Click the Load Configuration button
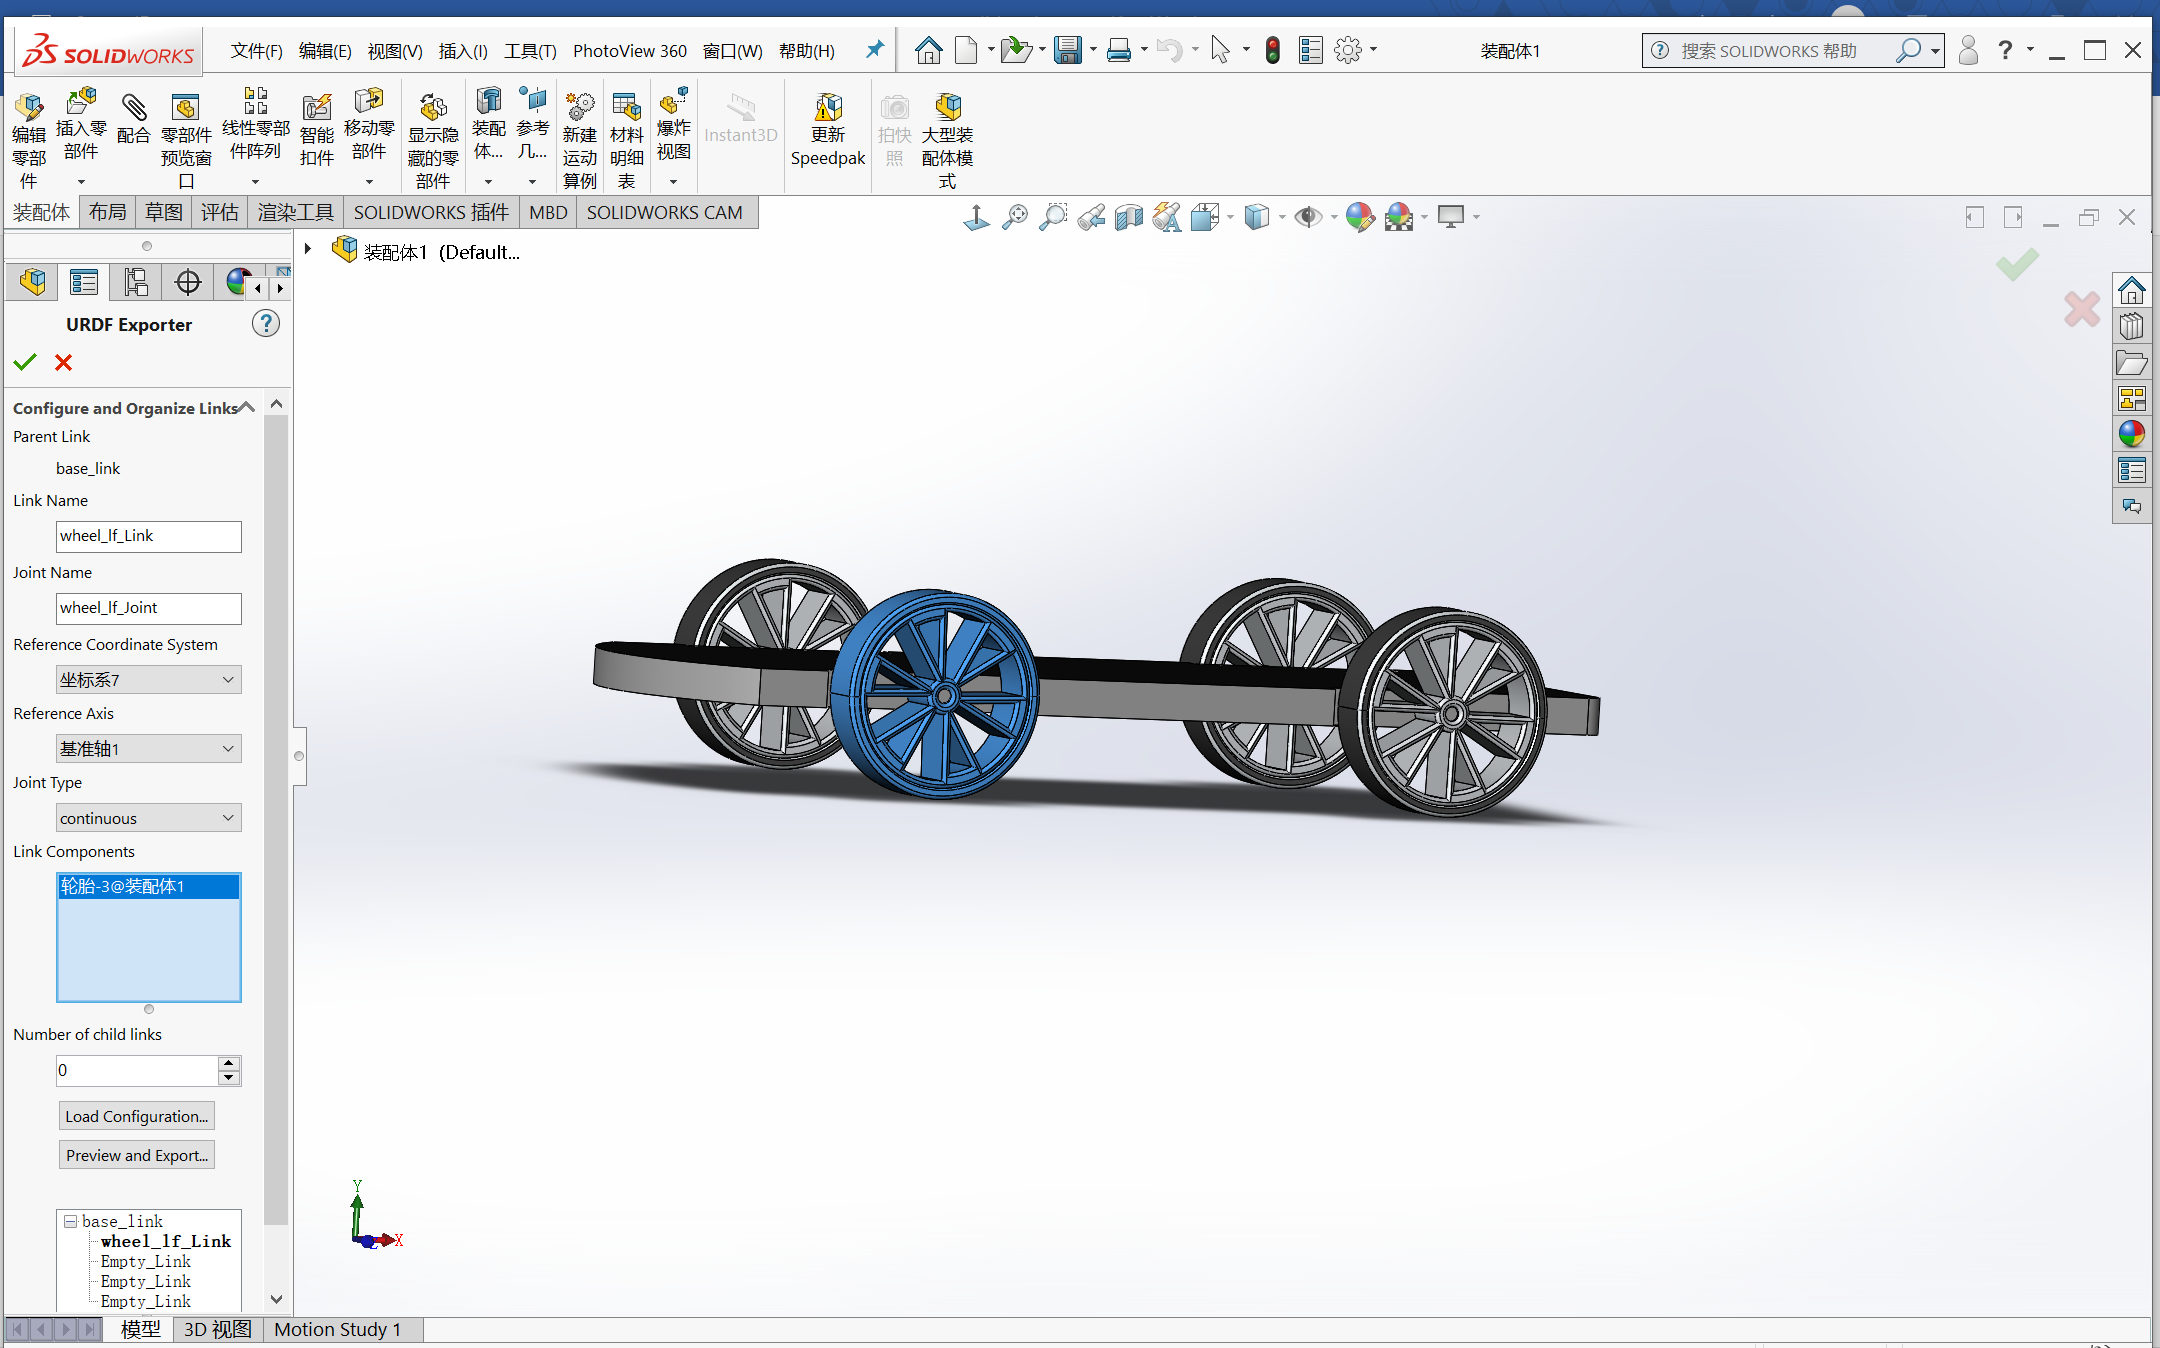The width and height of the screenshot is (2160, 1348). [137, 1116]
